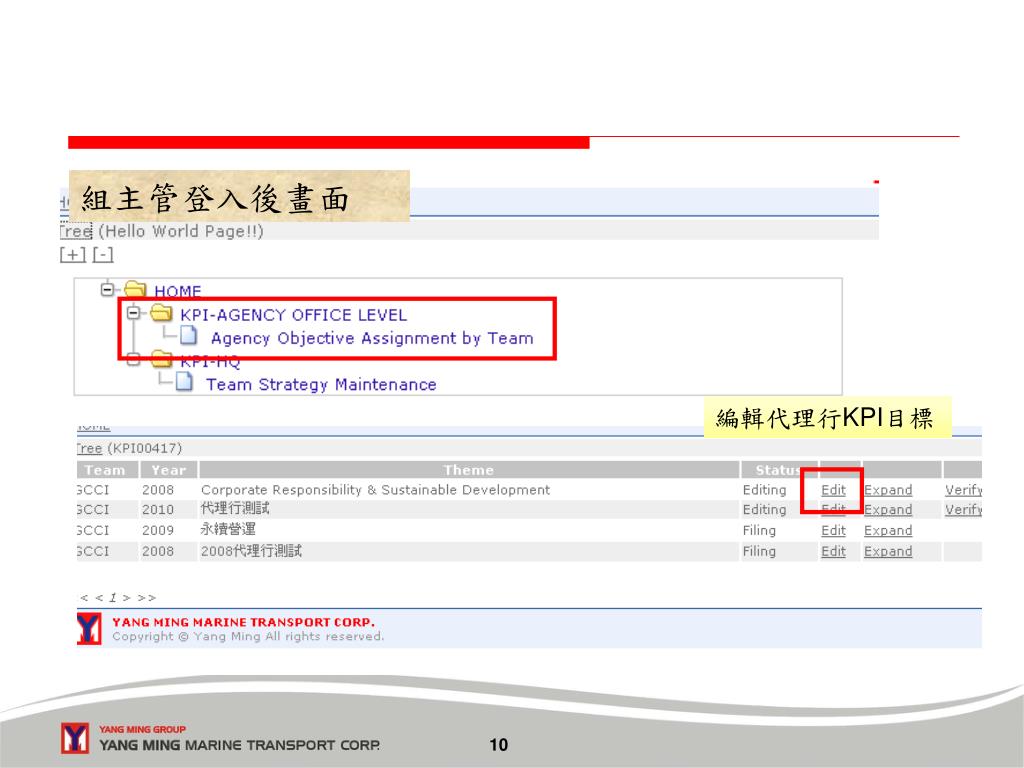Click the Agency Objective Assignment document icon
The image size is (1024, 768).
(x=189, y=337)
